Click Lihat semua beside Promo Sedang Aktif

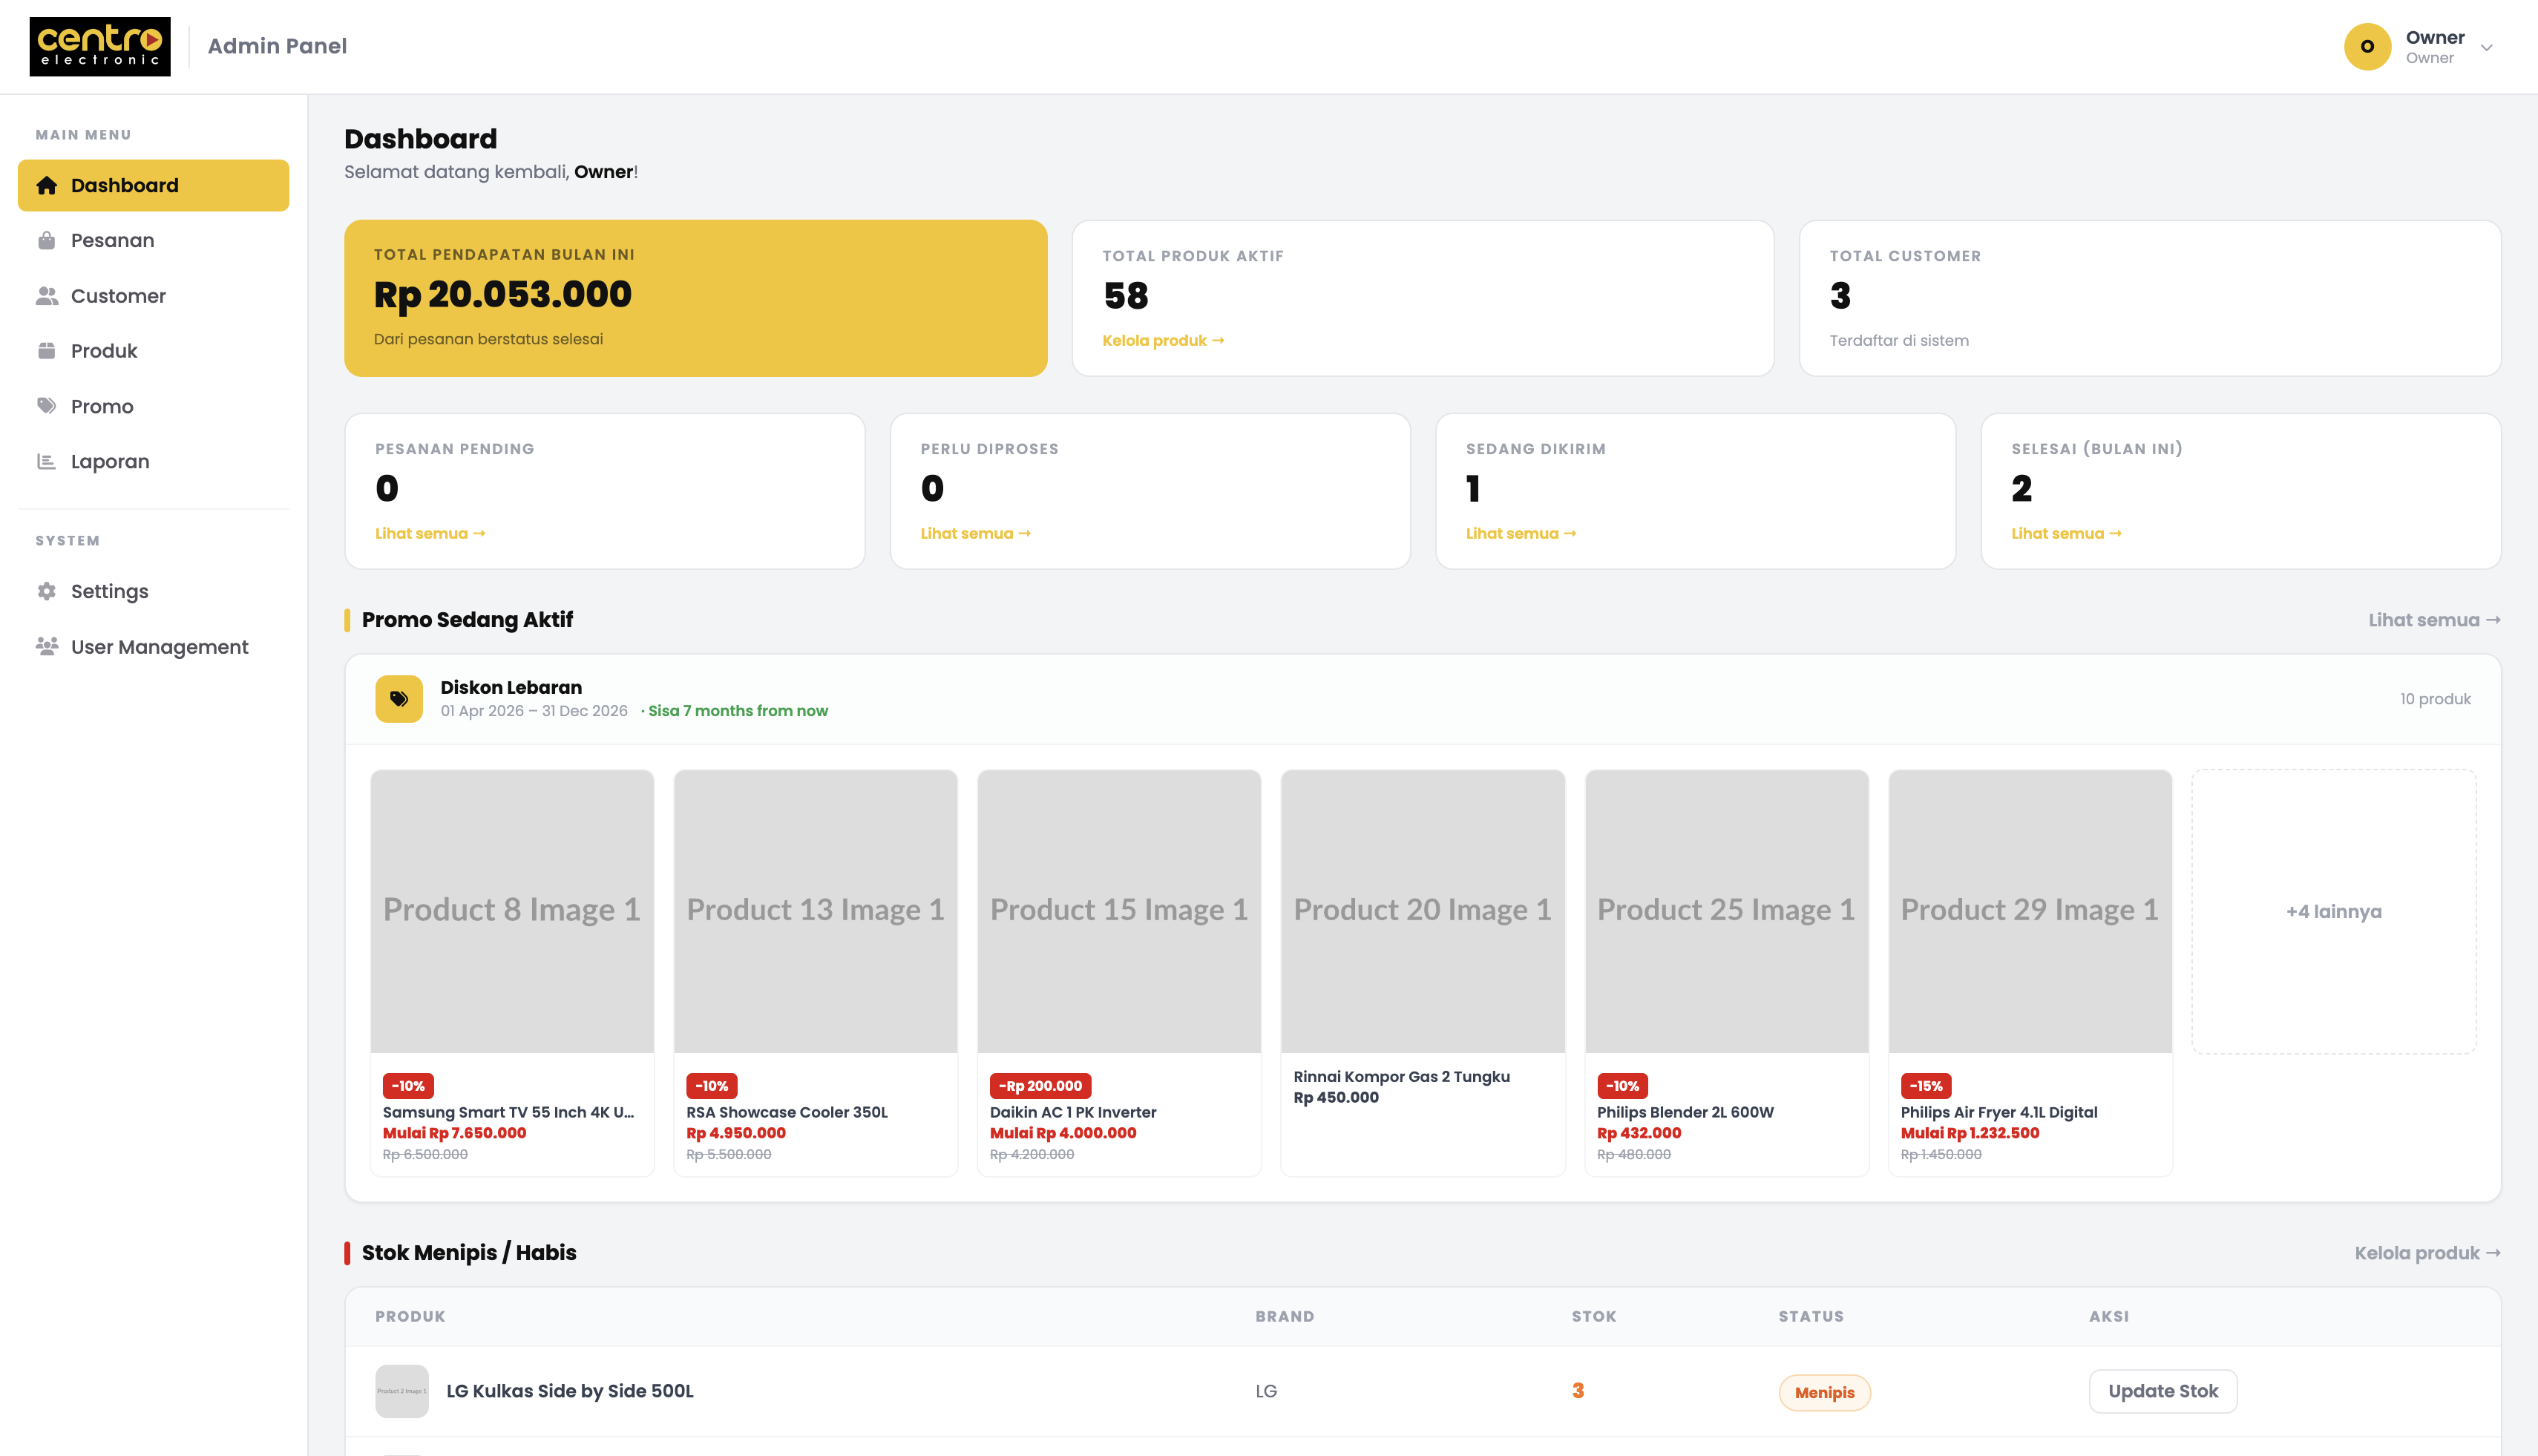[2434, 620]
